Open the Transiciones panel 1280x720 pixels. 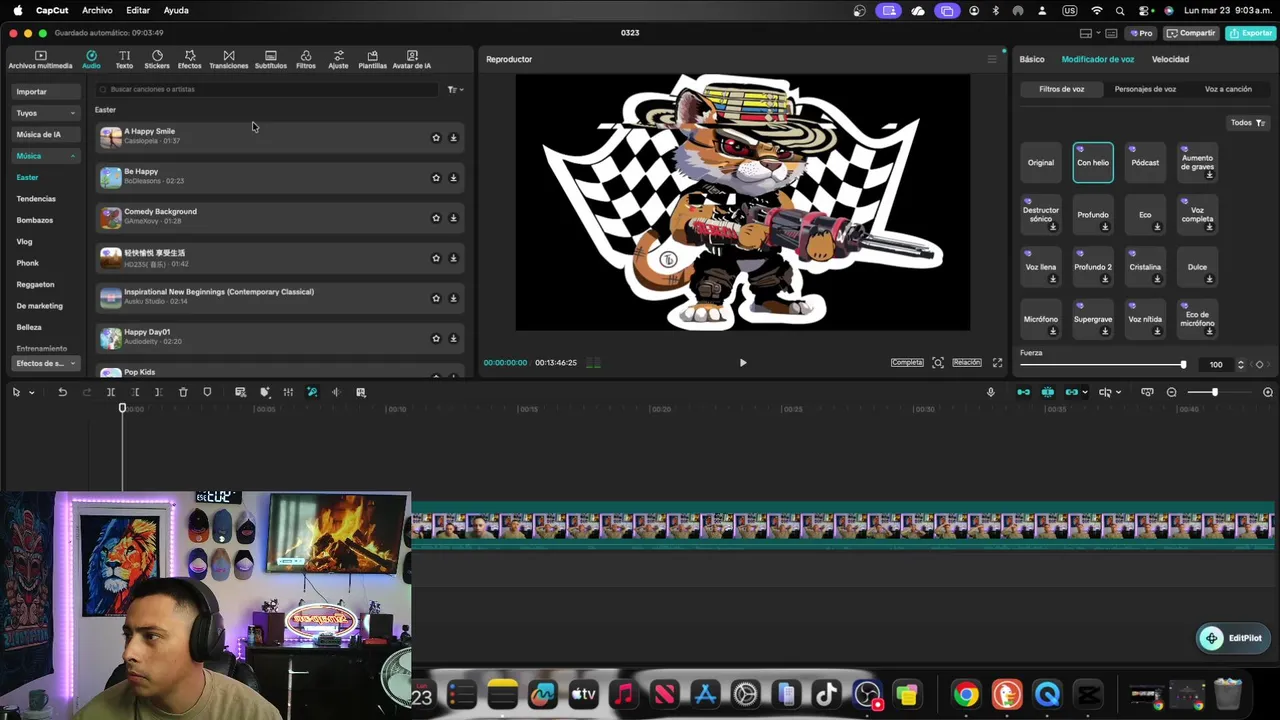pyautogui.click(x=229, y=60)
